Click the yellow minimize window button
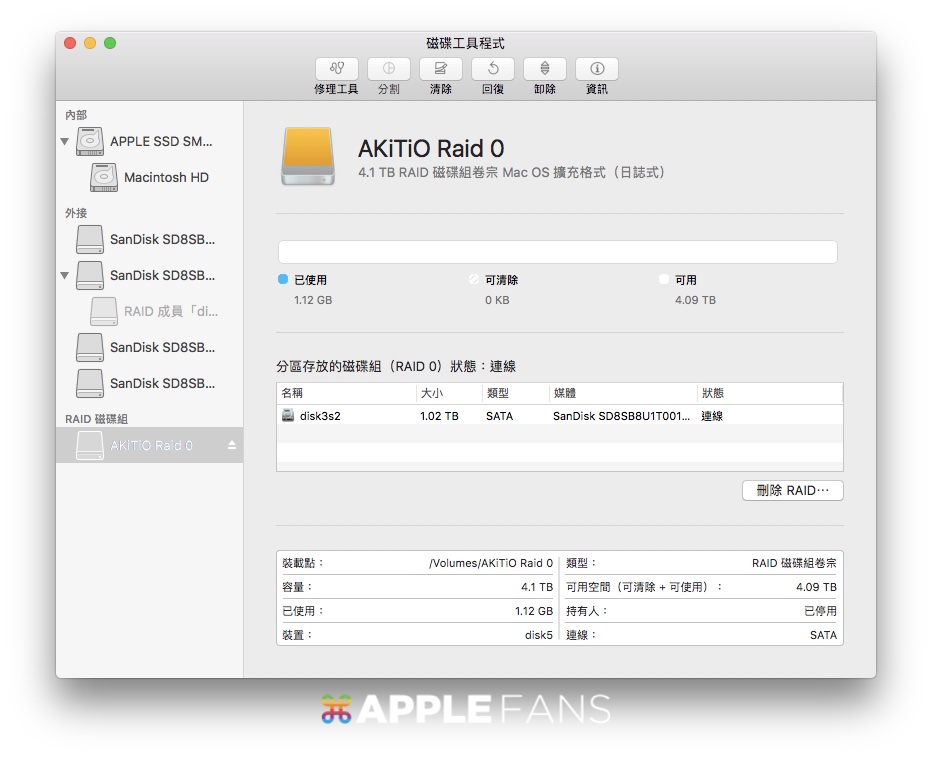932x758 pixels. [x=90, y=43]
